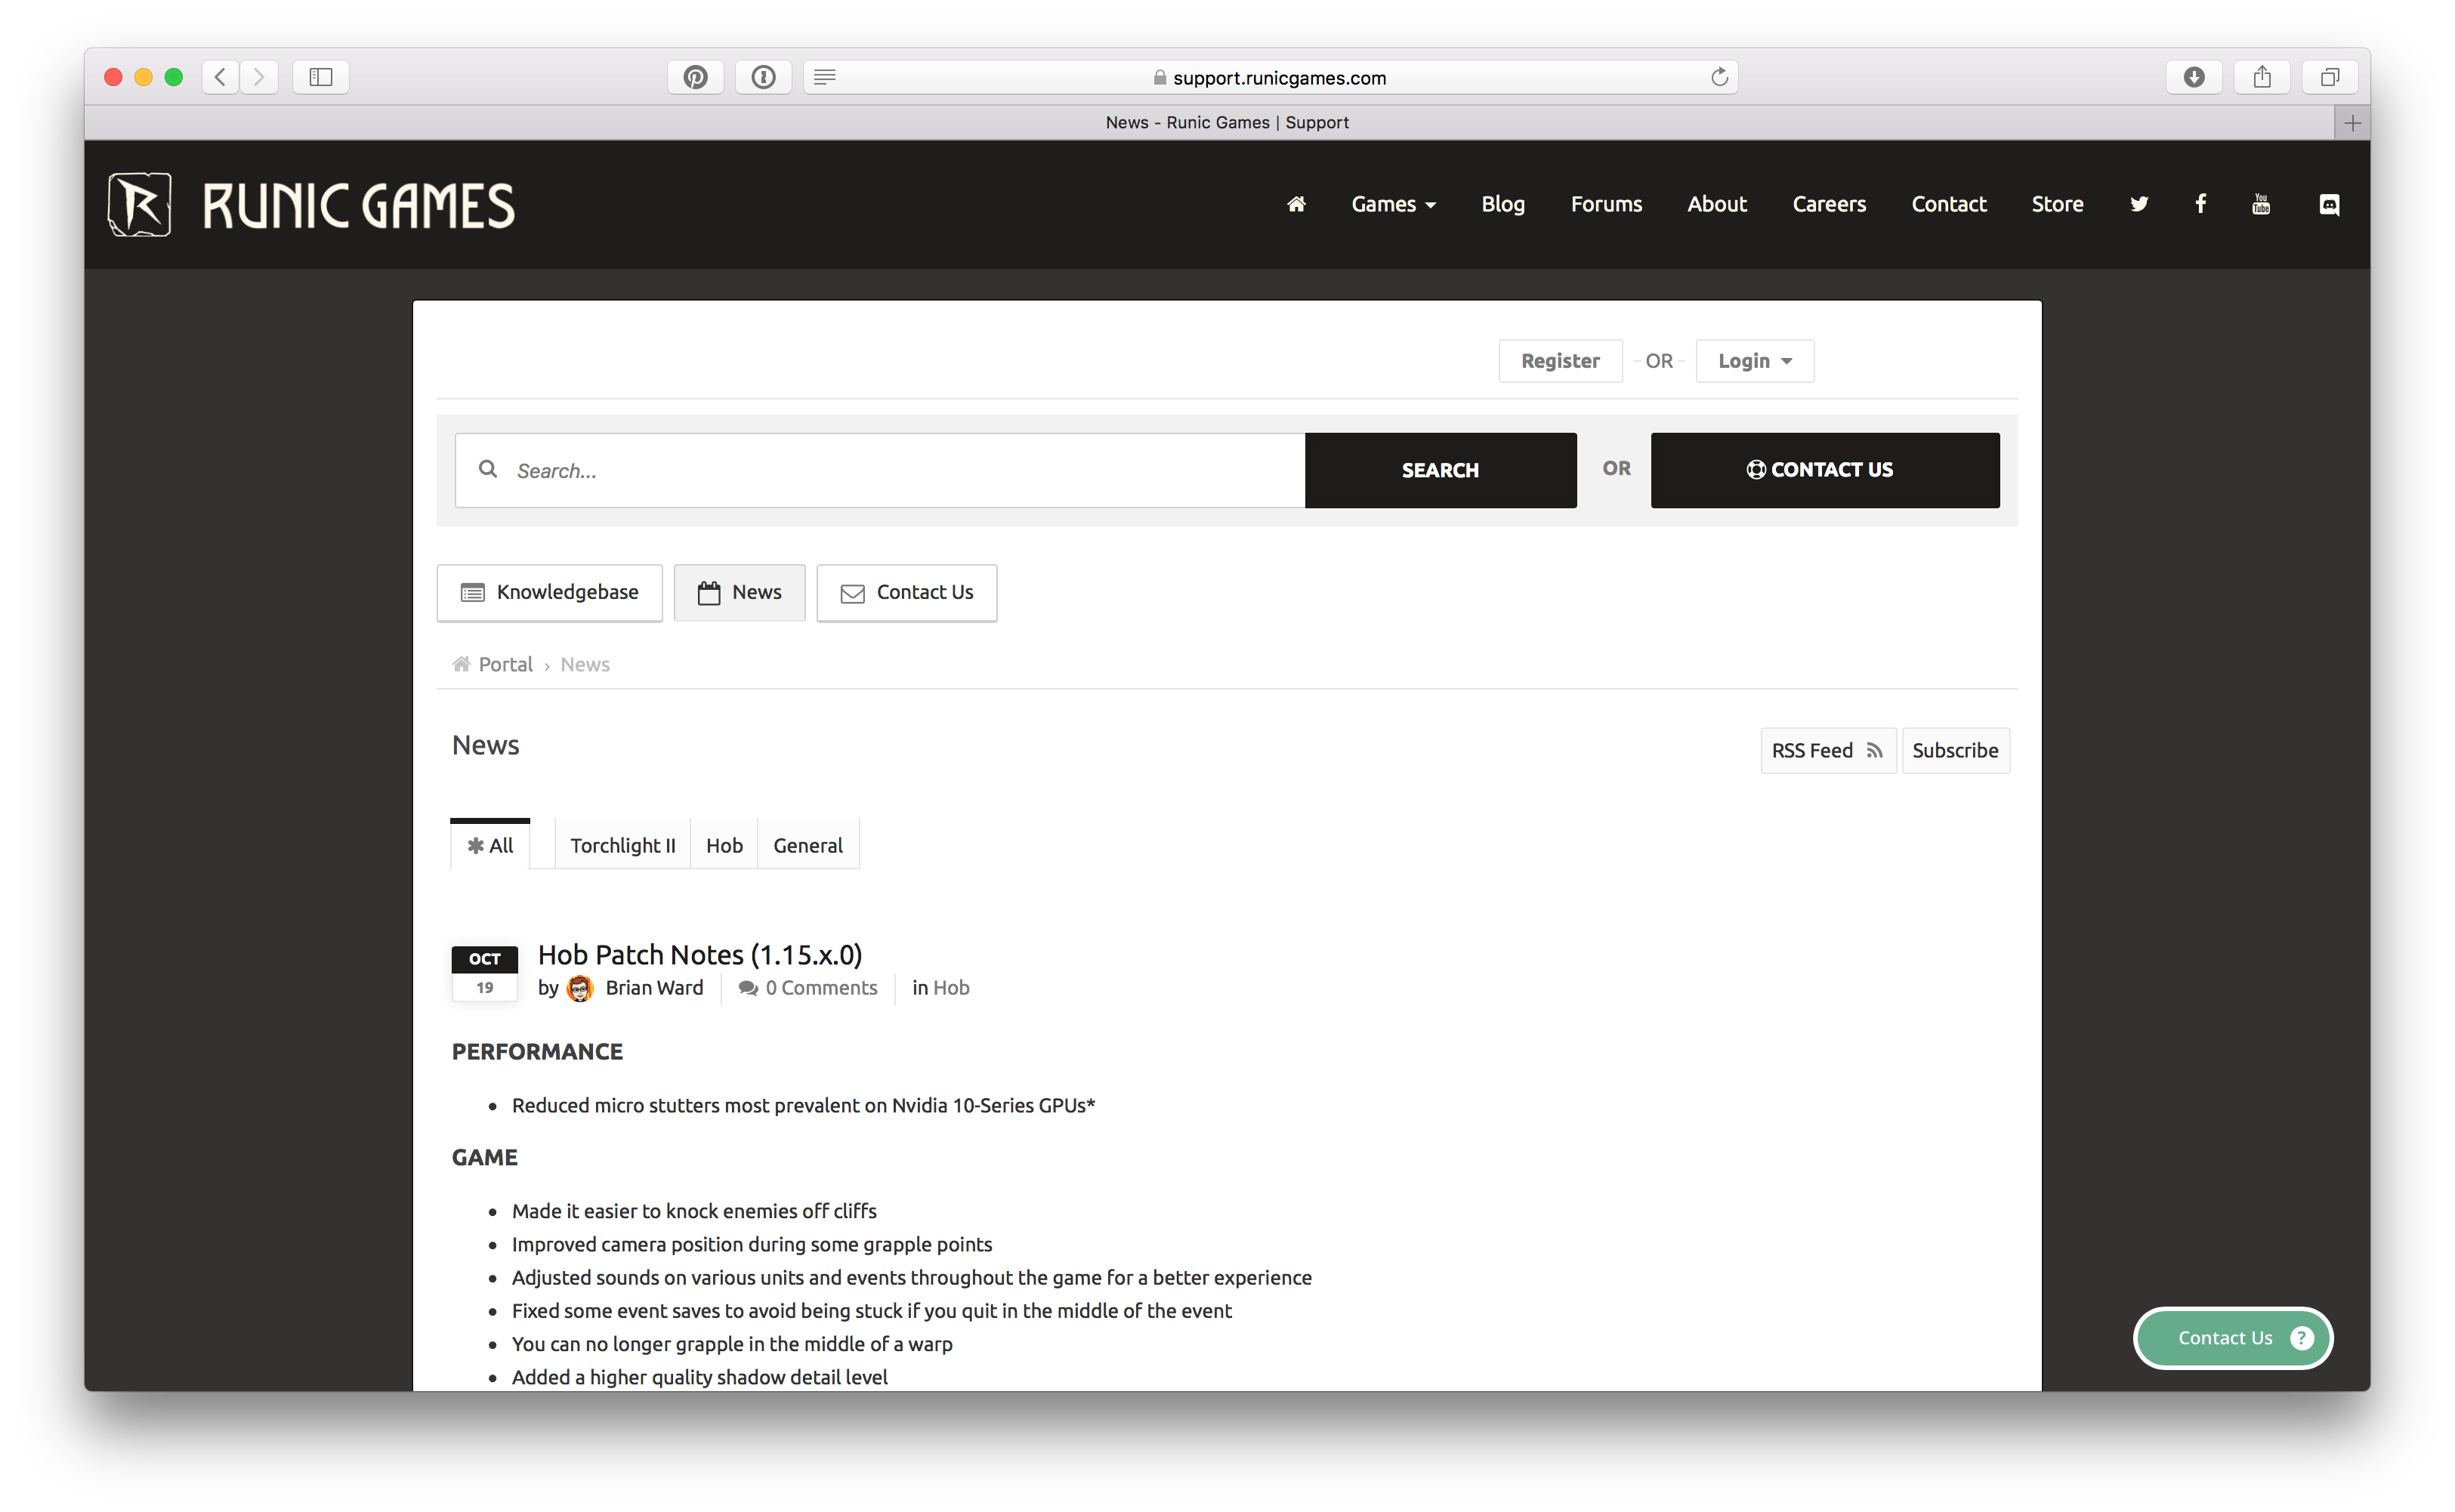Click the black SEARCH button
The width and height of the screenshot is (2455, 1512).
click(x=1440, y=470)
